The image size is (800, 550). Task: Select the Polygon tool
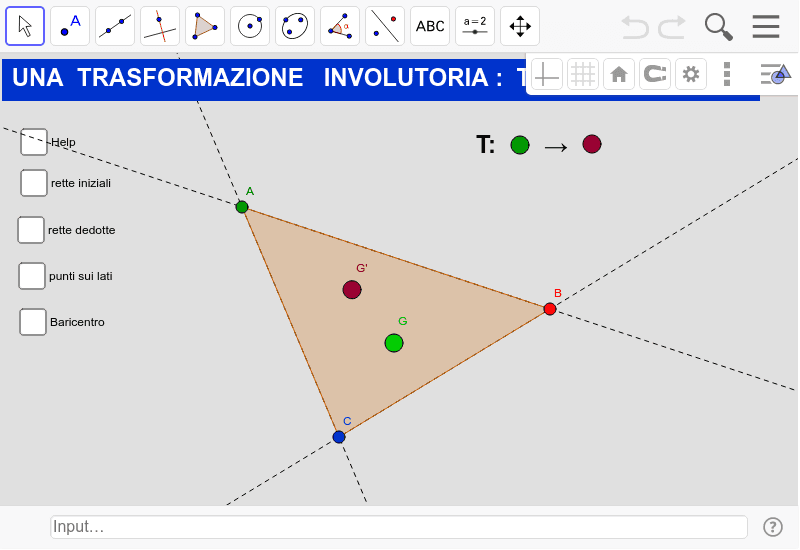[x=205, y=26]
